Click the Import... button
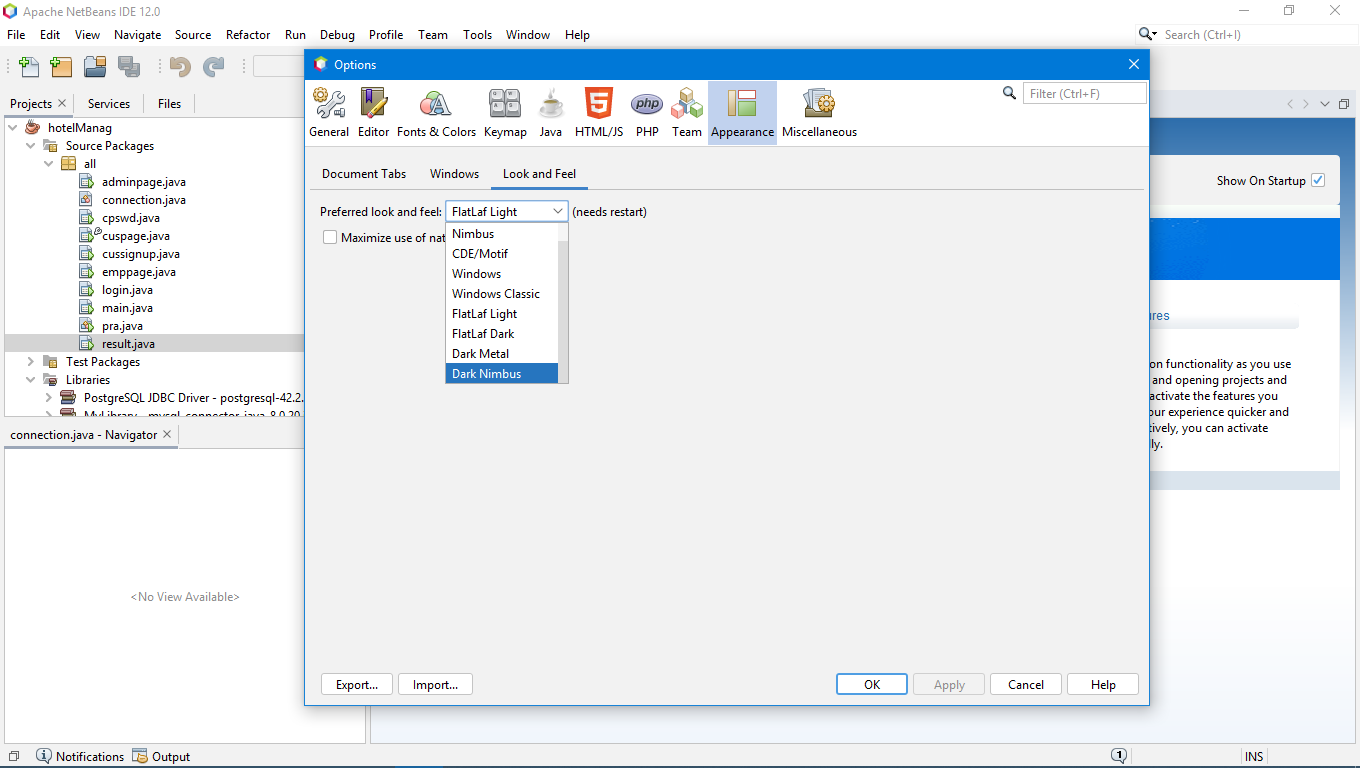Viewport: 1360px width, 768px height. pos(436,685)
